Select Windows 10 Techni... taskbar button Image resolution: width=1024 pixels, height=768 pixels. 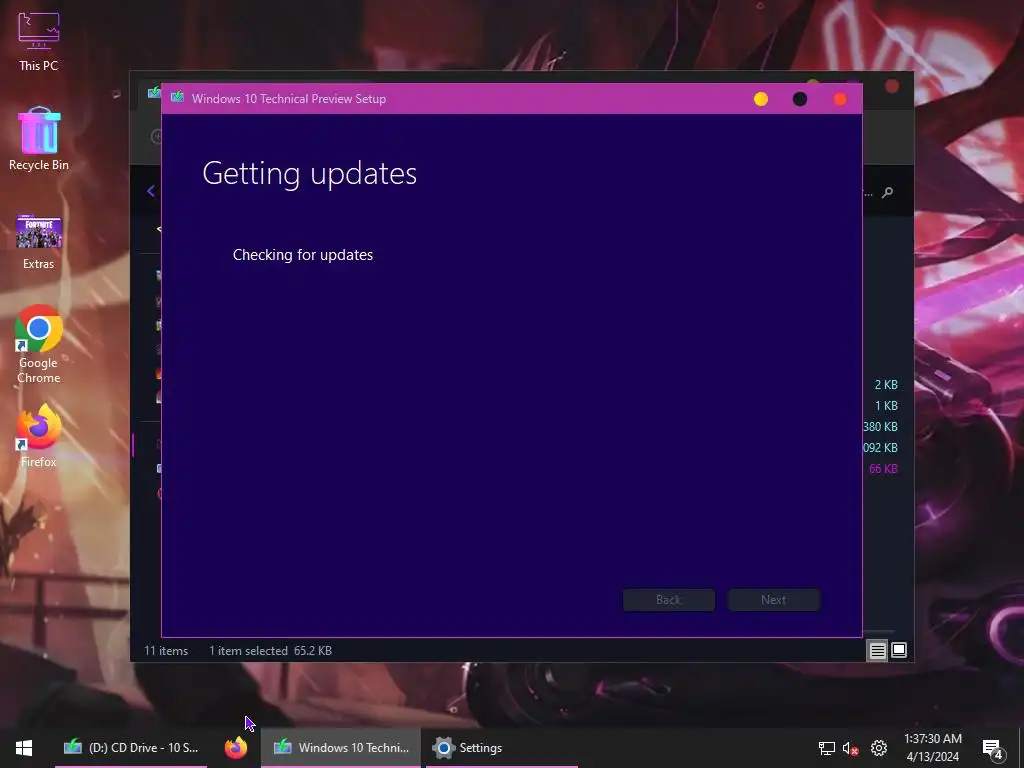point(341,748)
